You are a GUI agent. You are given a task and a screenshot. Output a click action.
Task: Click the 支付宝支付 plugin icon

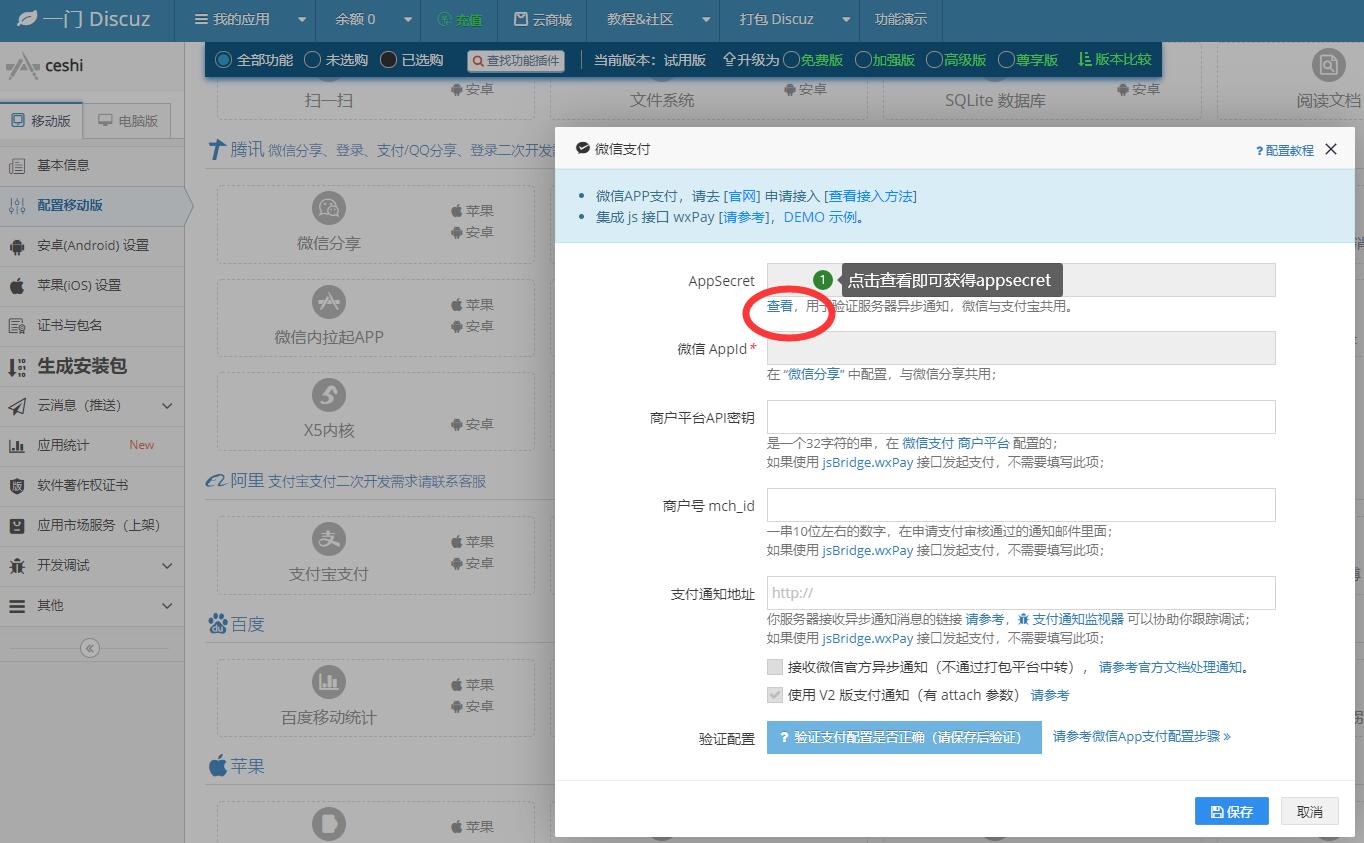(x=329, y=539)
